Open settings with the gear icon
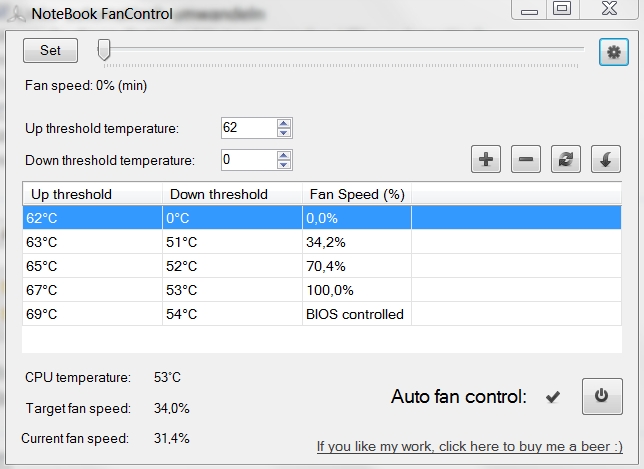This screenshot has height=469, width=644. click(x=614, y=52)
